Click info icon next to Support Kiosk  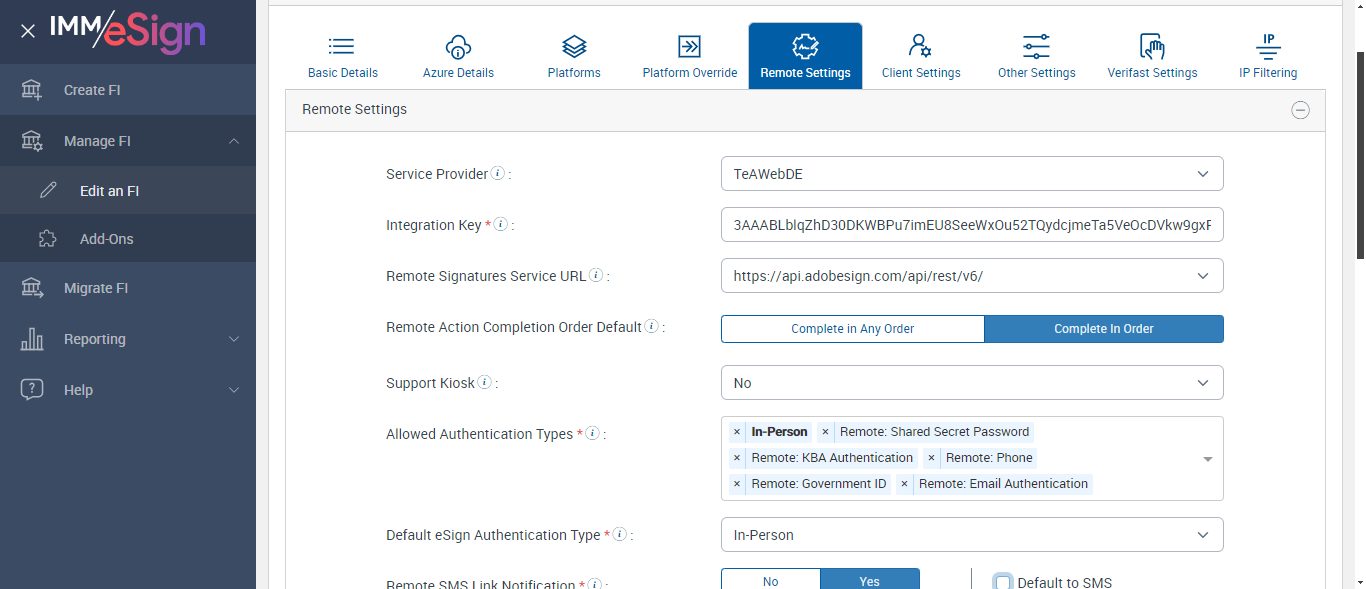point(484,382)
